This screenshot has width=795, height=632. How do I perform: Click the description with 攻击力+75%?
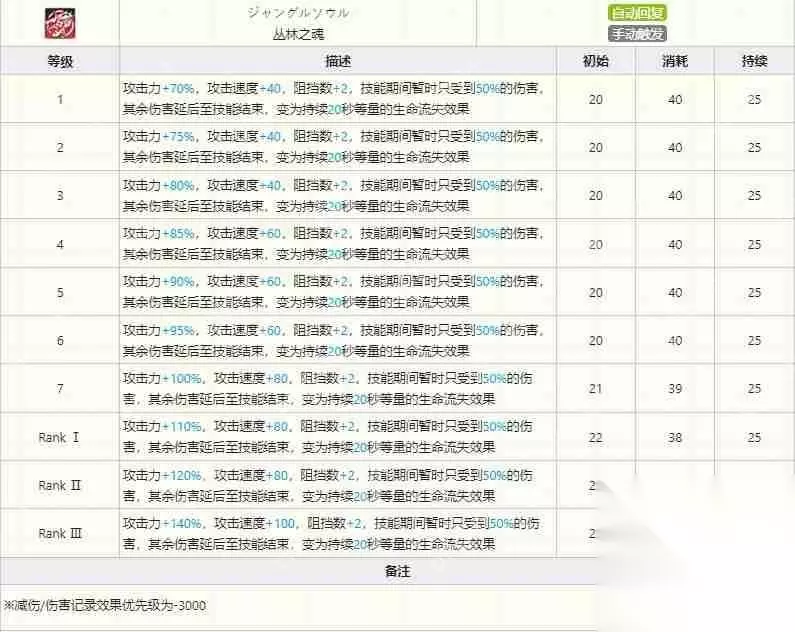point(333,147)
